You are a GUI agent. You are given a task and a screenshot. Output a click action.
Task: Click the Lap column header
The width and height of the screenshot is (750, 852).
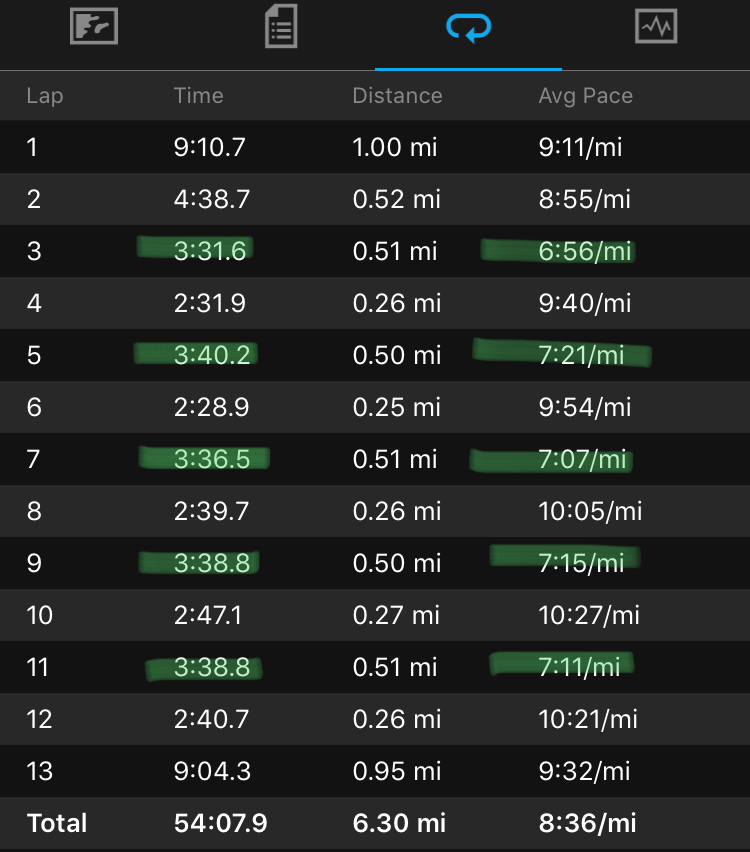[x=44, y=96]
